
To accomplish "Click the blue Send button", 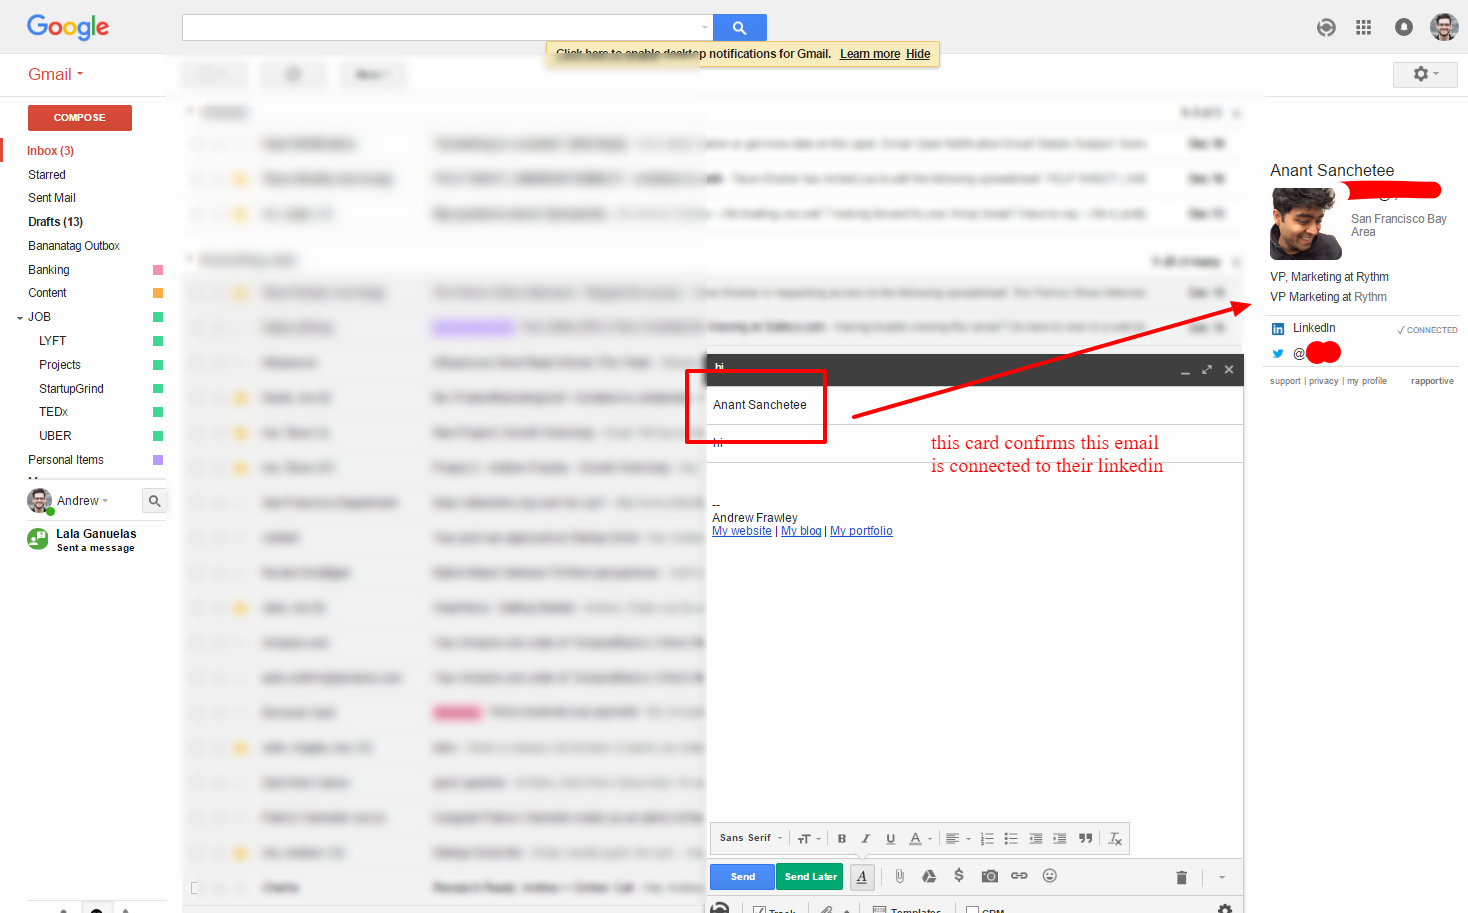I will (742, 877).
